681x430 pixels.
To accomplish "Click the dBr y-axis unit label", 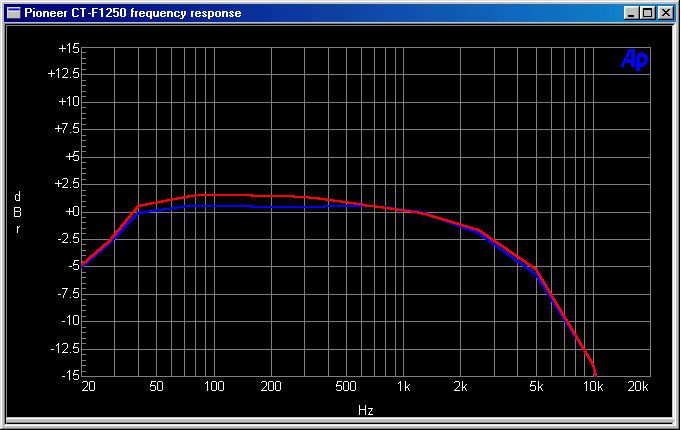I will 18,212.
